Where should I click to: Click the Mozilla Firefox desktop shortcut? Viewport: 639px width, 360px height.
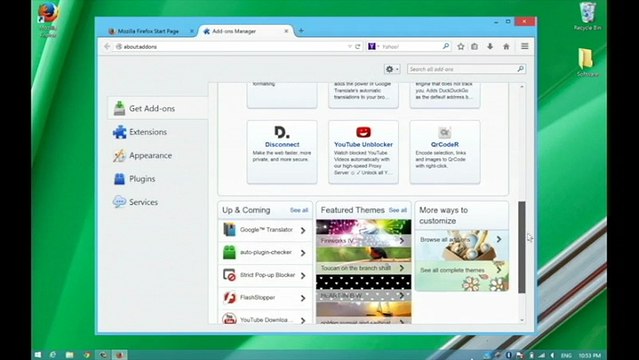click(x=48, y=20)
